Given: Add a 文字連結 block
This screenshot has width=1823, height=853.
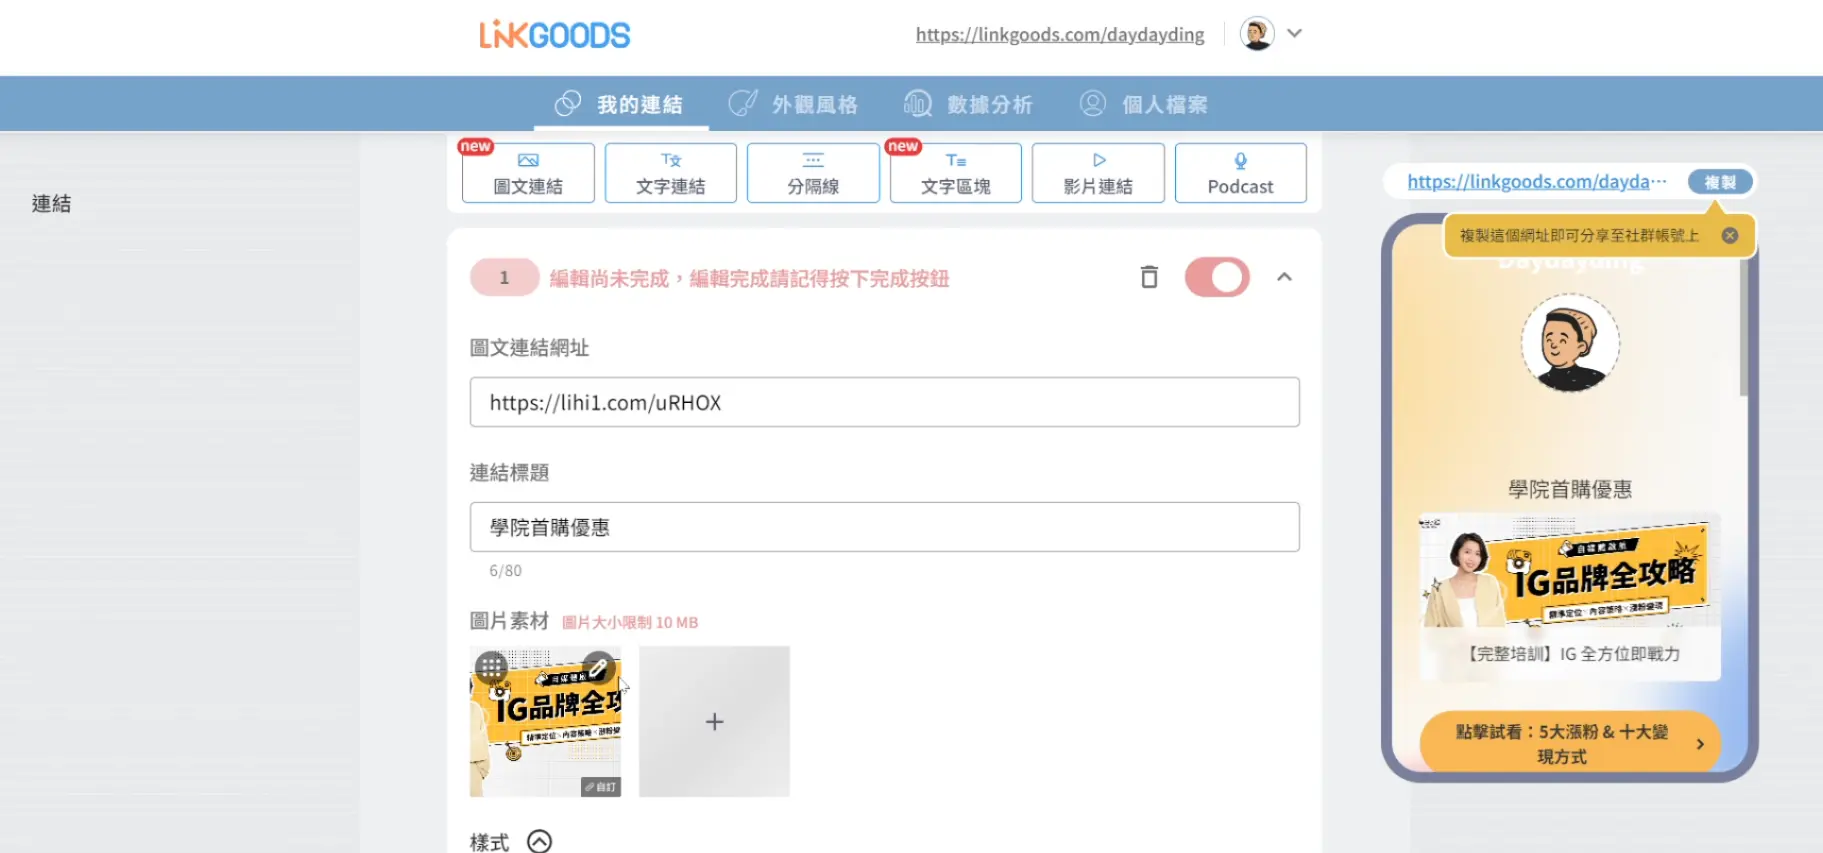Looking at the screenshot, I should 671,173.
